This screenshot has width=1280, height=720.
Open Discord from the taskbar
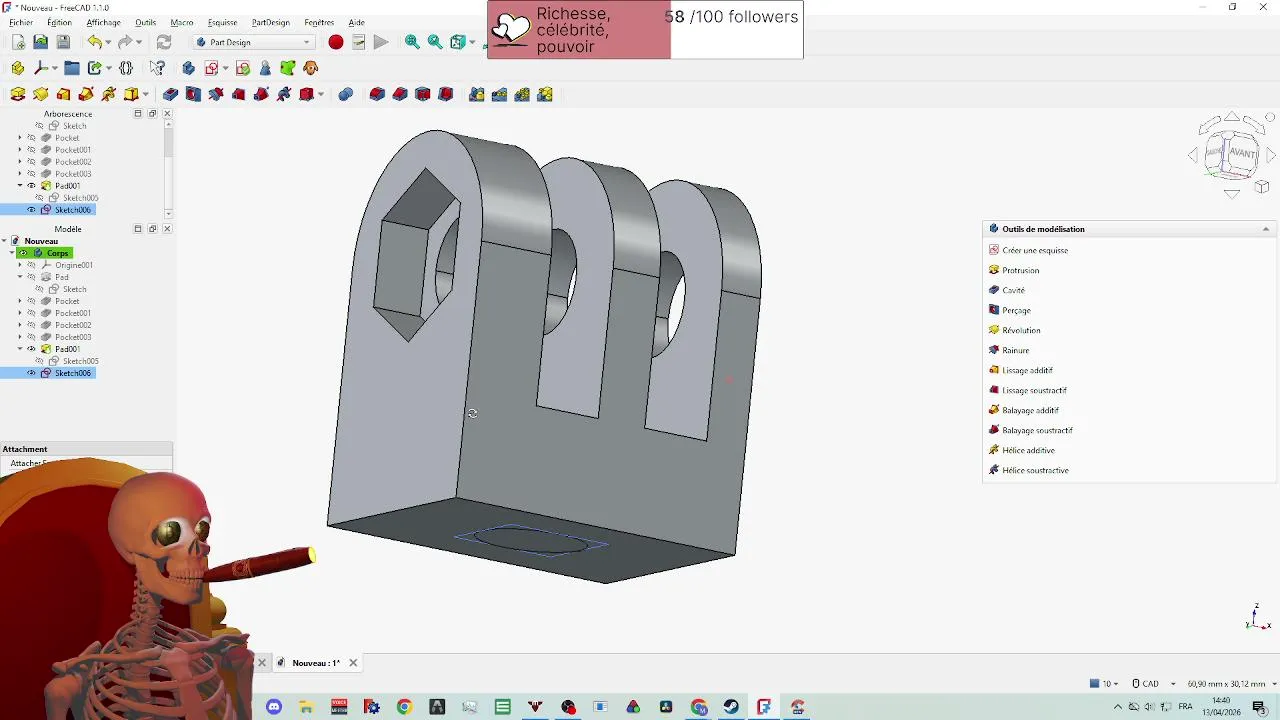(274, 707)
